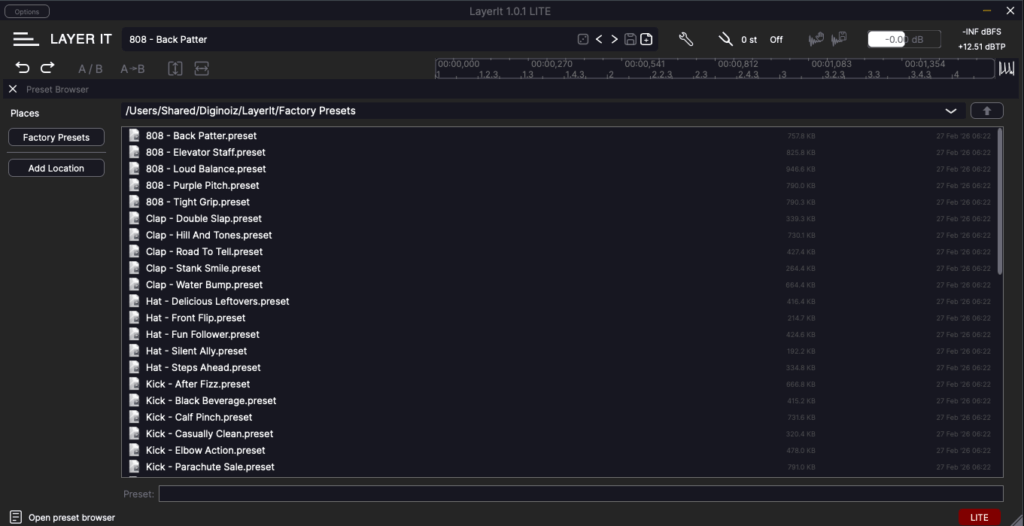The width and height of the screenshot is (1024, 526).
Task: Open the hamburger menu beside LAYER IT
Action: pos(26,39)
